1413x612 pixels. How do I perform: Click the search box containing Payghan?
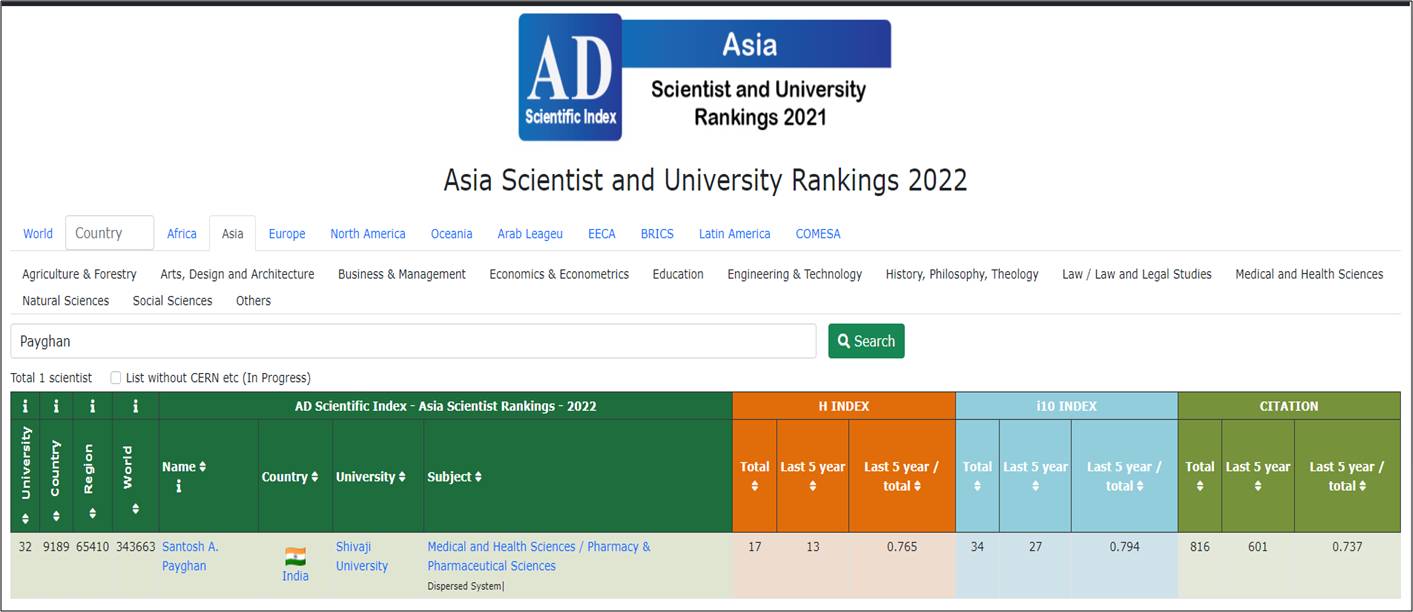point(413,341)
